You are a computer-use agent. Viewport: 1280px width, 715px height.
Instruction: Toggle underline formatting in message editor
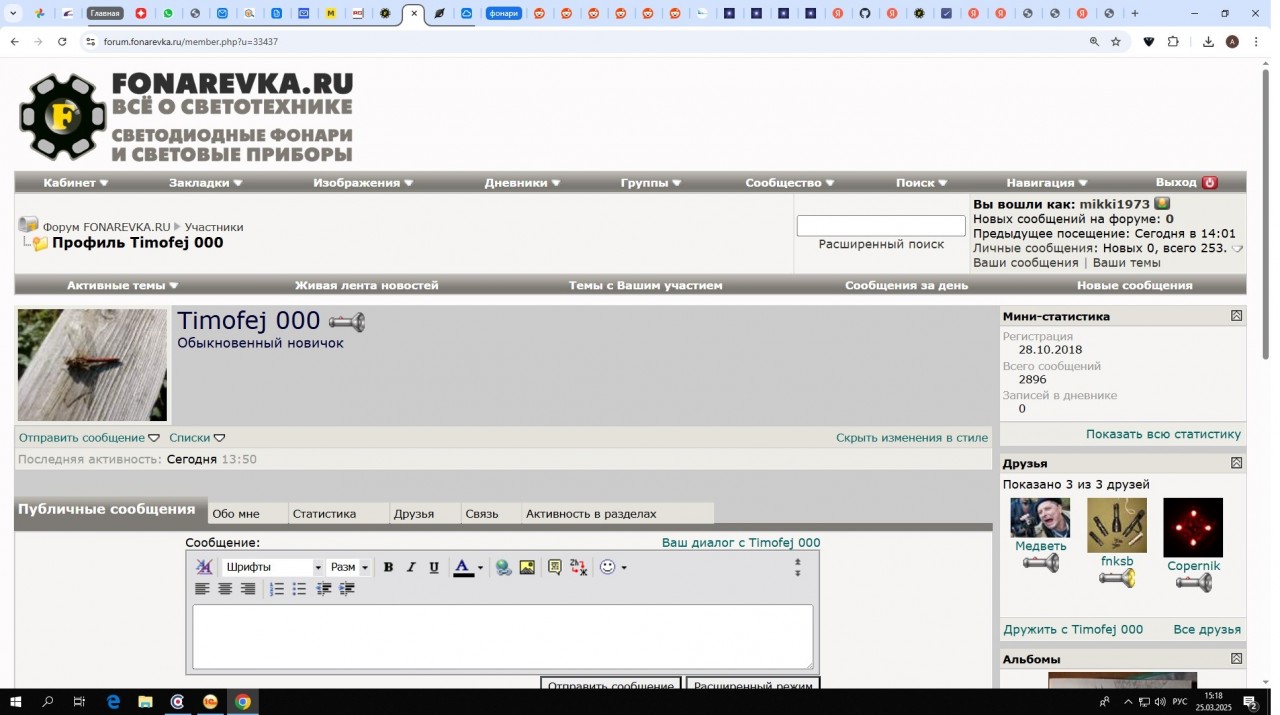coord(434,567)
